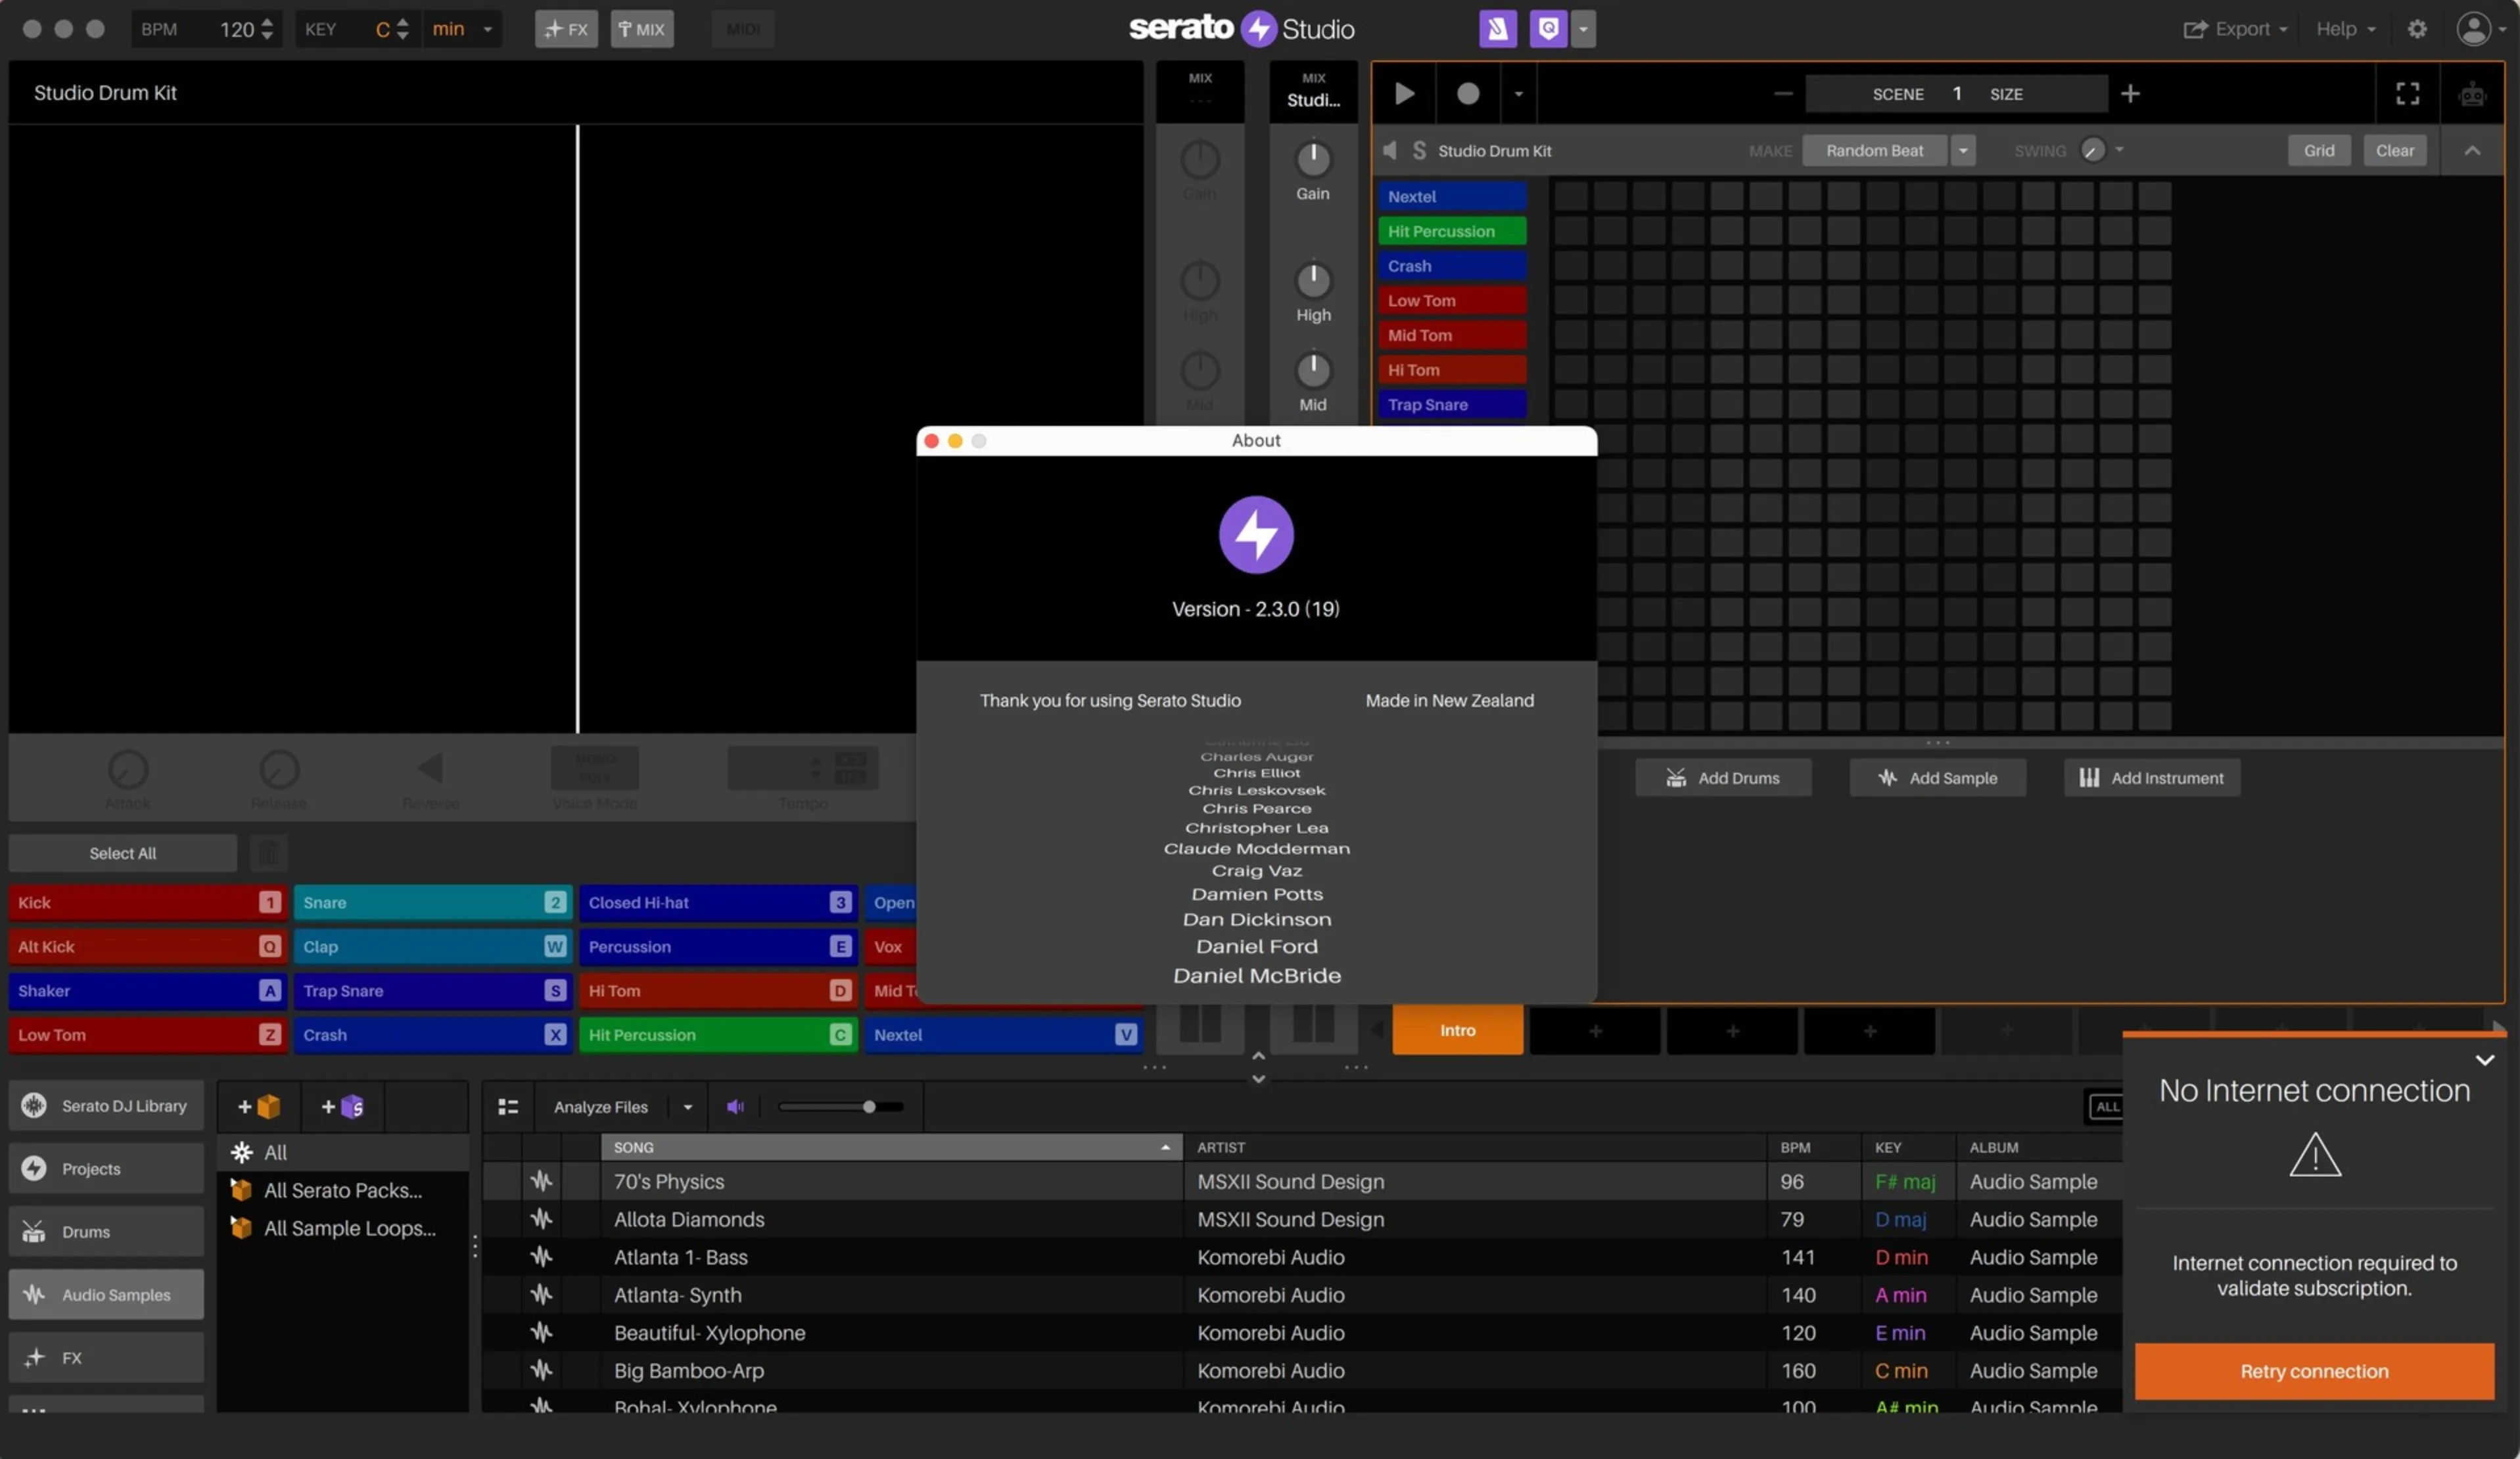This screenshot has width=2520, height=1459.
Task: Click Select All pads button
Action: pyautogui.click(x=122, y=853)
